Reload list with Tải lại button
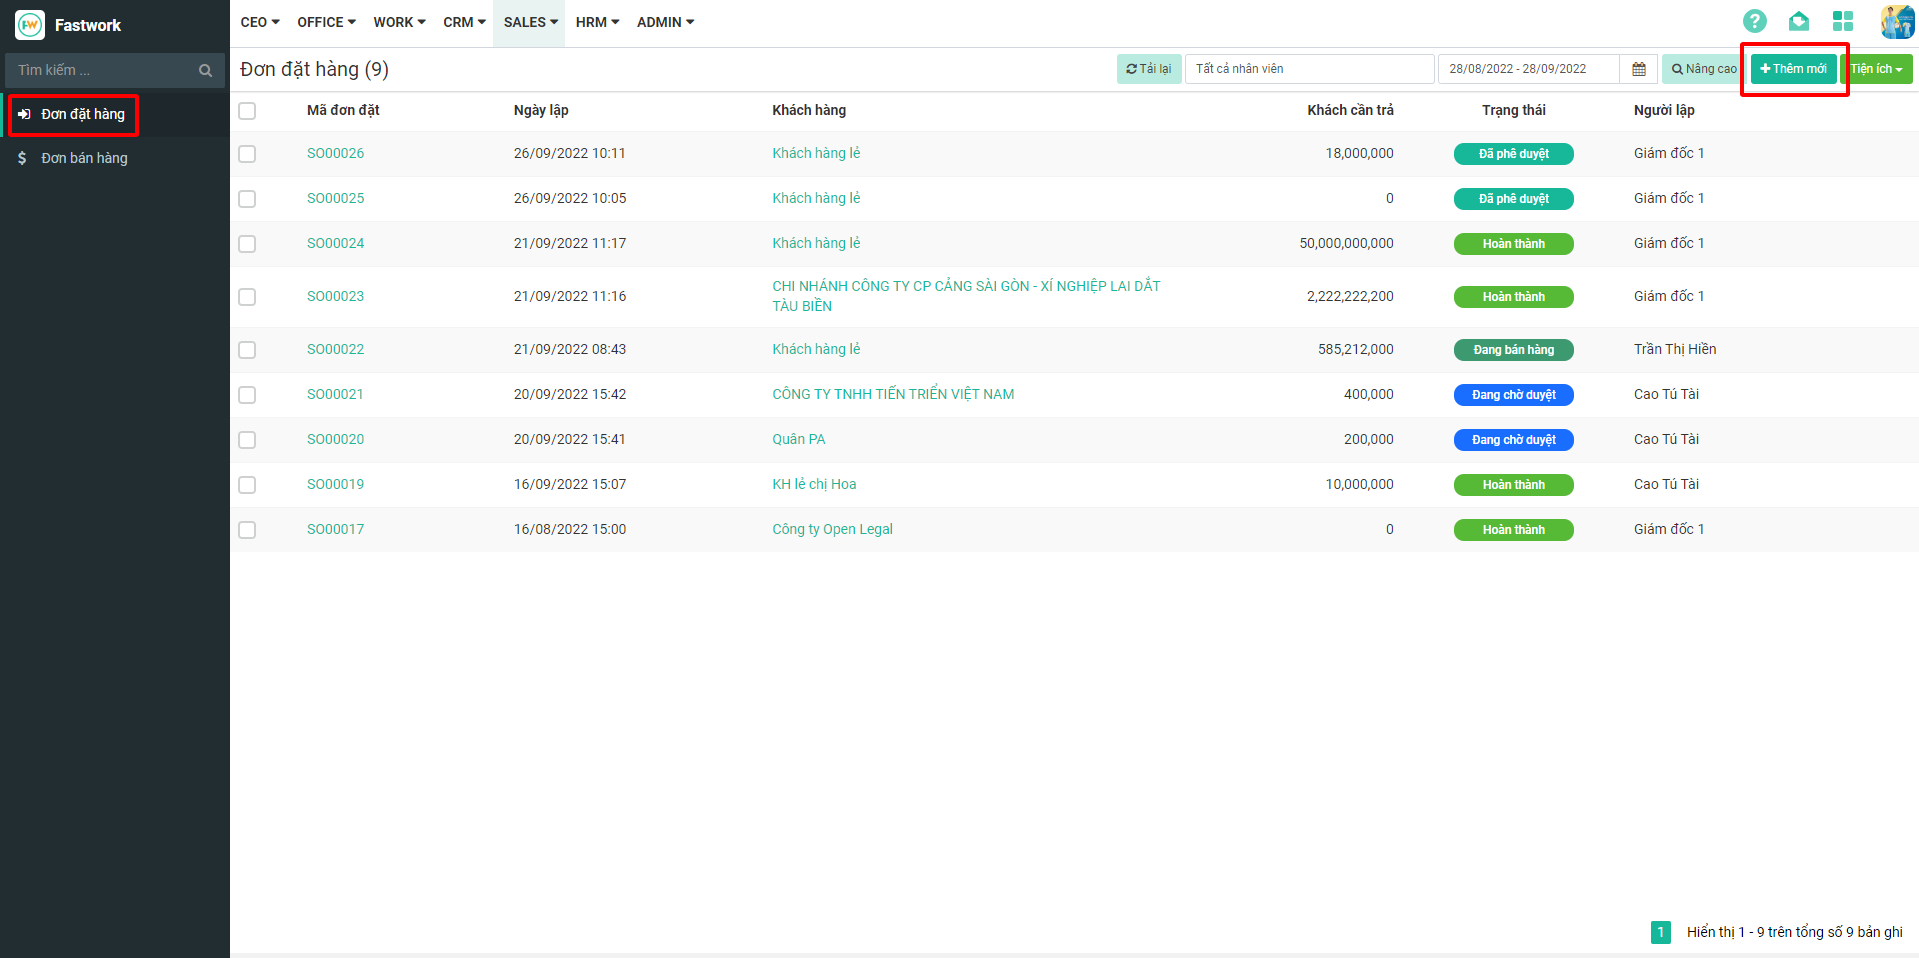Screen dimensions: 1919x958 point(1148,69)
